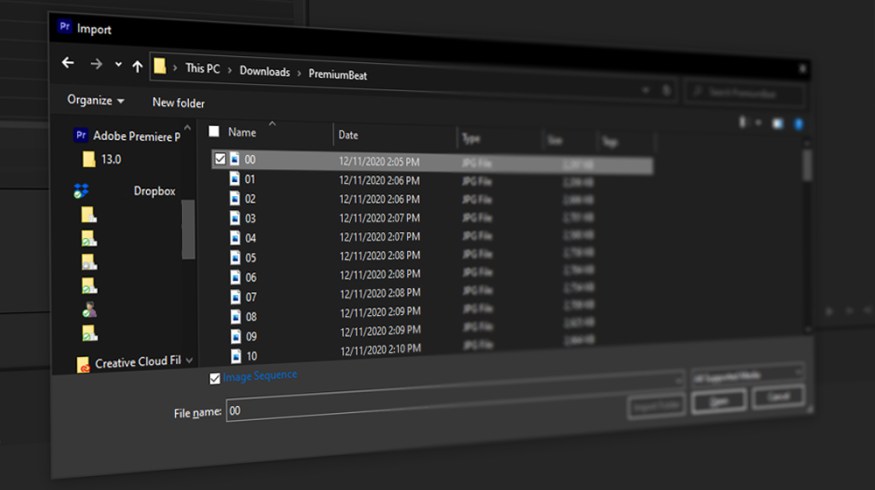Sort files by Size column
Screen dimensions: 875x490
(x=555, y=141)
